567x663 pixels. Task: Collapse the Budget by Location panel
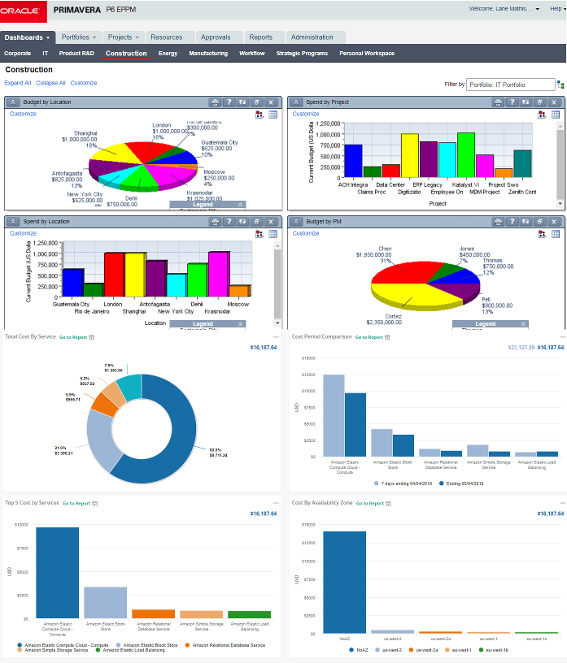click(x=13, y=102)
